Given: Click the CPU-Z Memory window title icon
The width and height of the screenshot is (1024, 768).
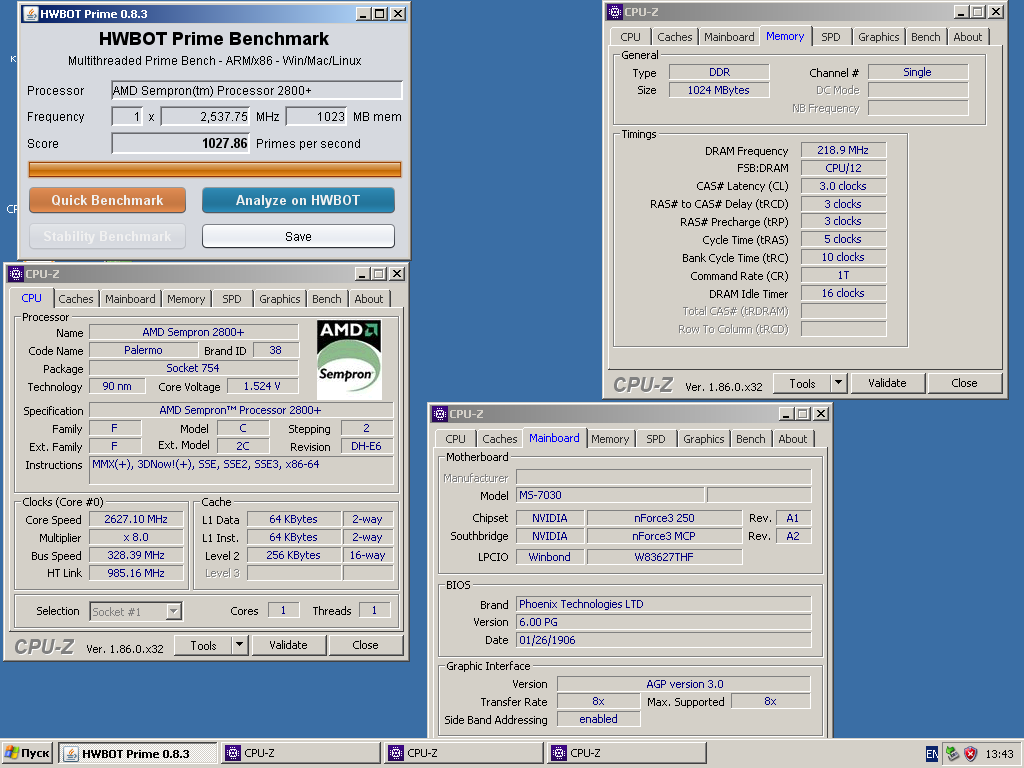Looking at the screenshot, I should pyautogui.click(x=615, y=12).
